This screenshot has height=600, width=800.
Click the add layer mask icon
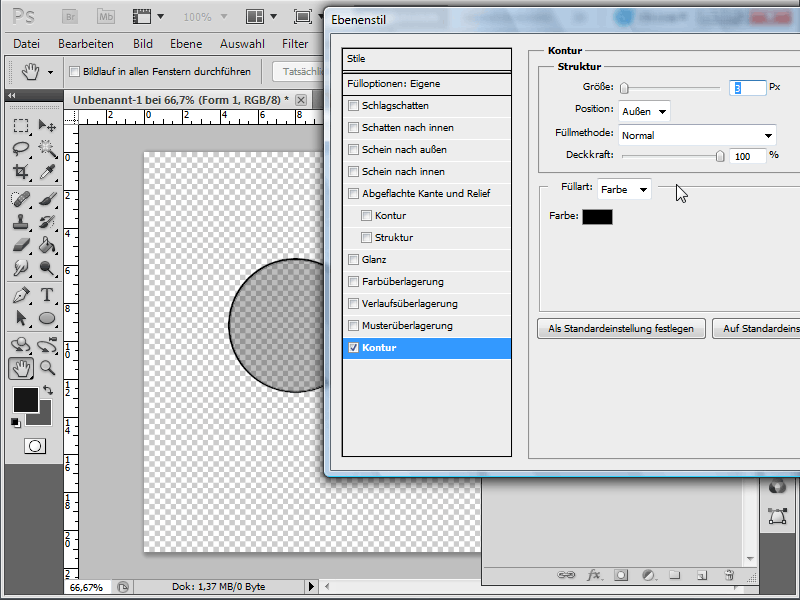tap(621, 575)
